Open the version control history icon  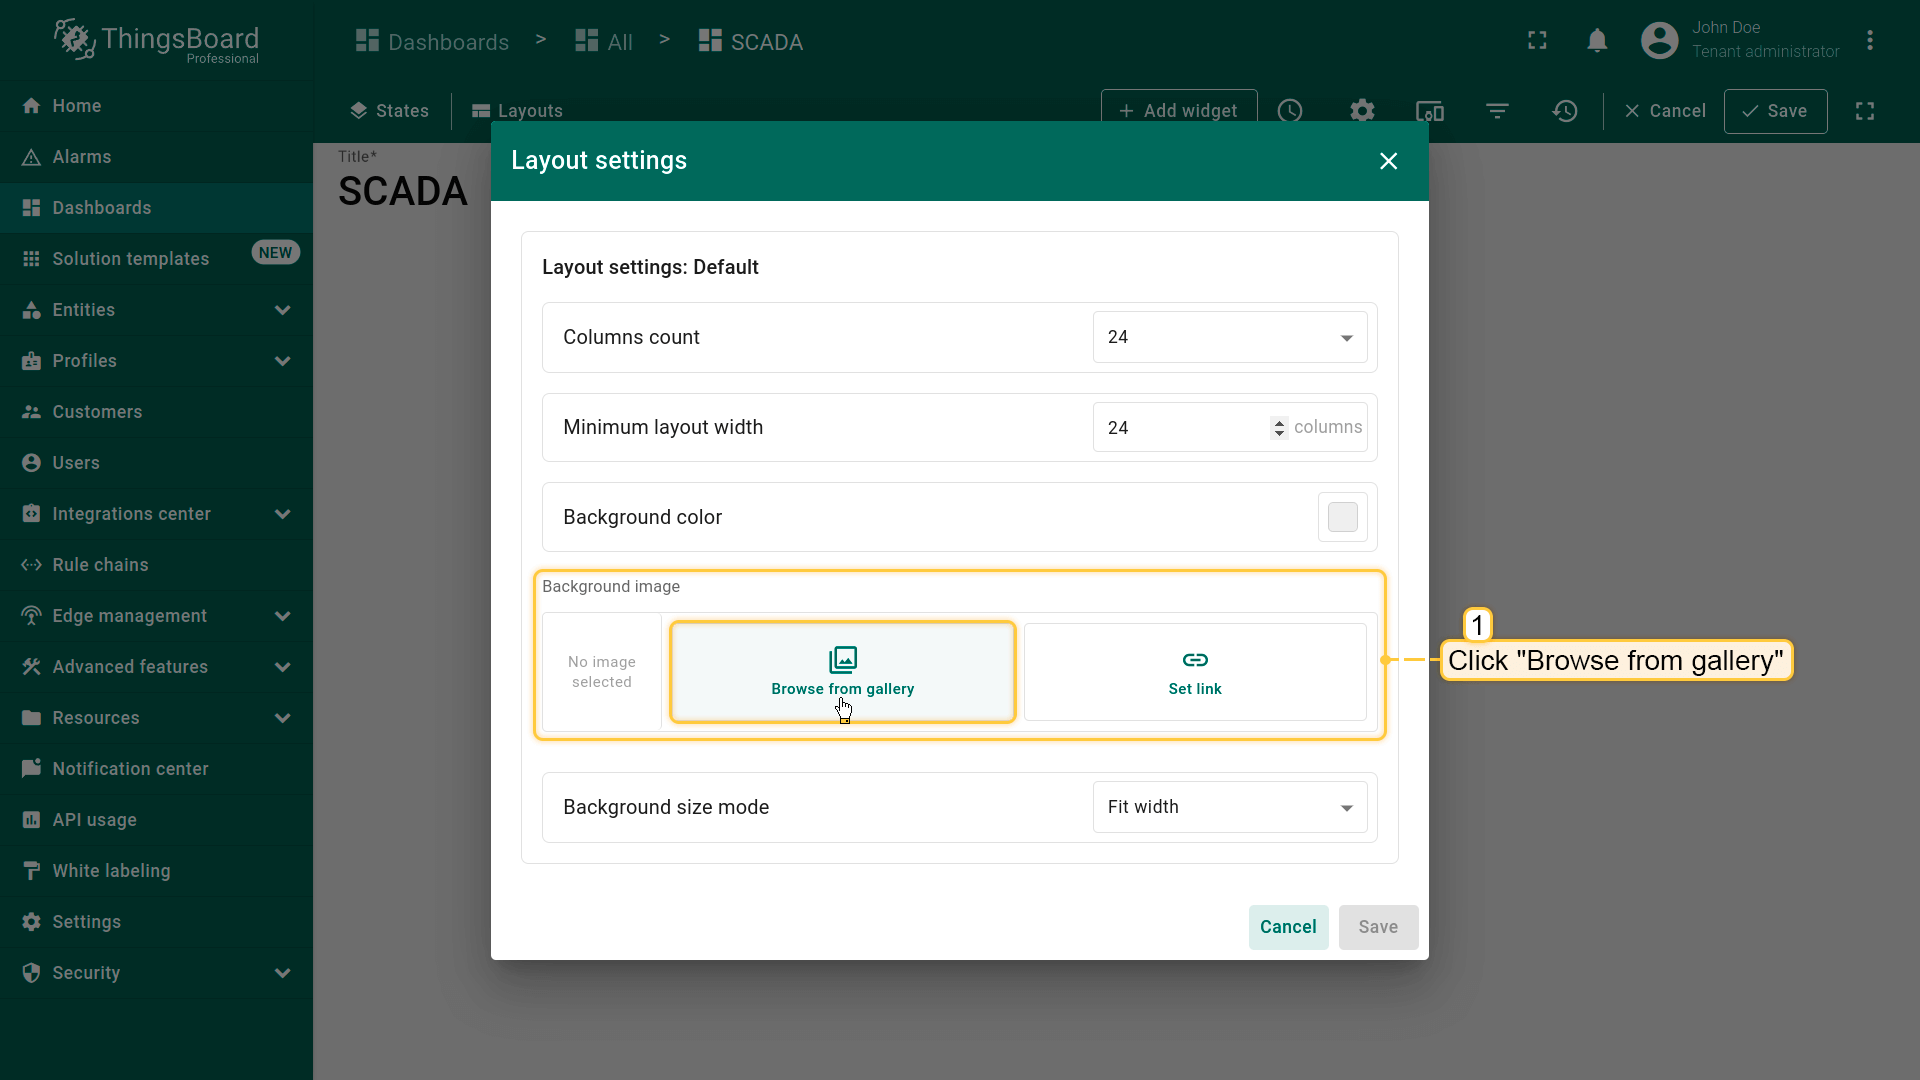pos(1565,111)
